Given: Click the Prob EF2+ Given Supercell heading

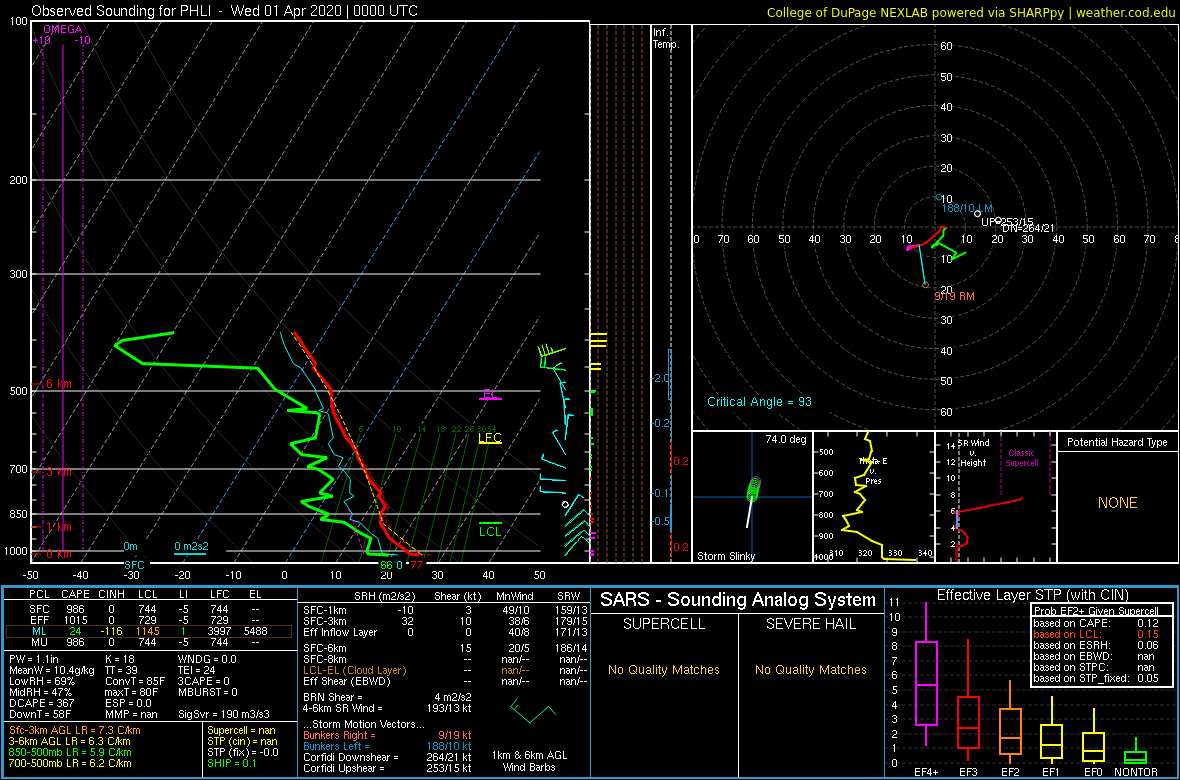Looking at the screenshot, I should click(x=1094, y=611).
